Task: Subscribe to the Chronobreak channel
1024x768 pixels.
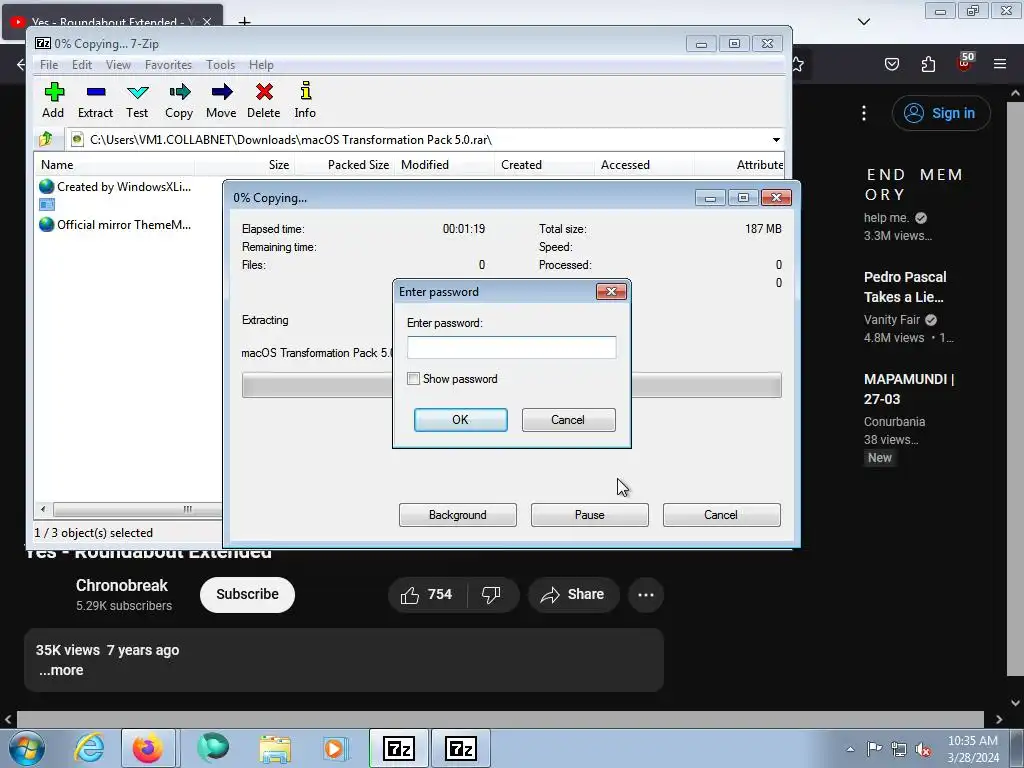Action: 248,594
